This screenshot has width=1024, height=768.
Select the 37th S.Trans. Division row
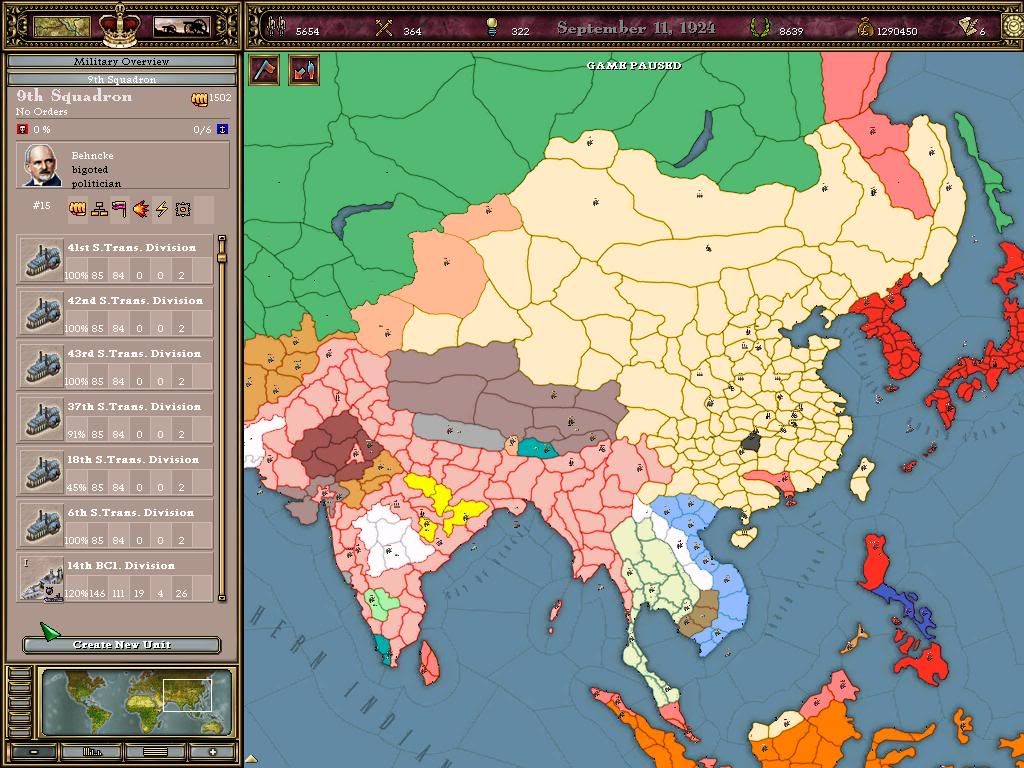(x=115, y=419)
